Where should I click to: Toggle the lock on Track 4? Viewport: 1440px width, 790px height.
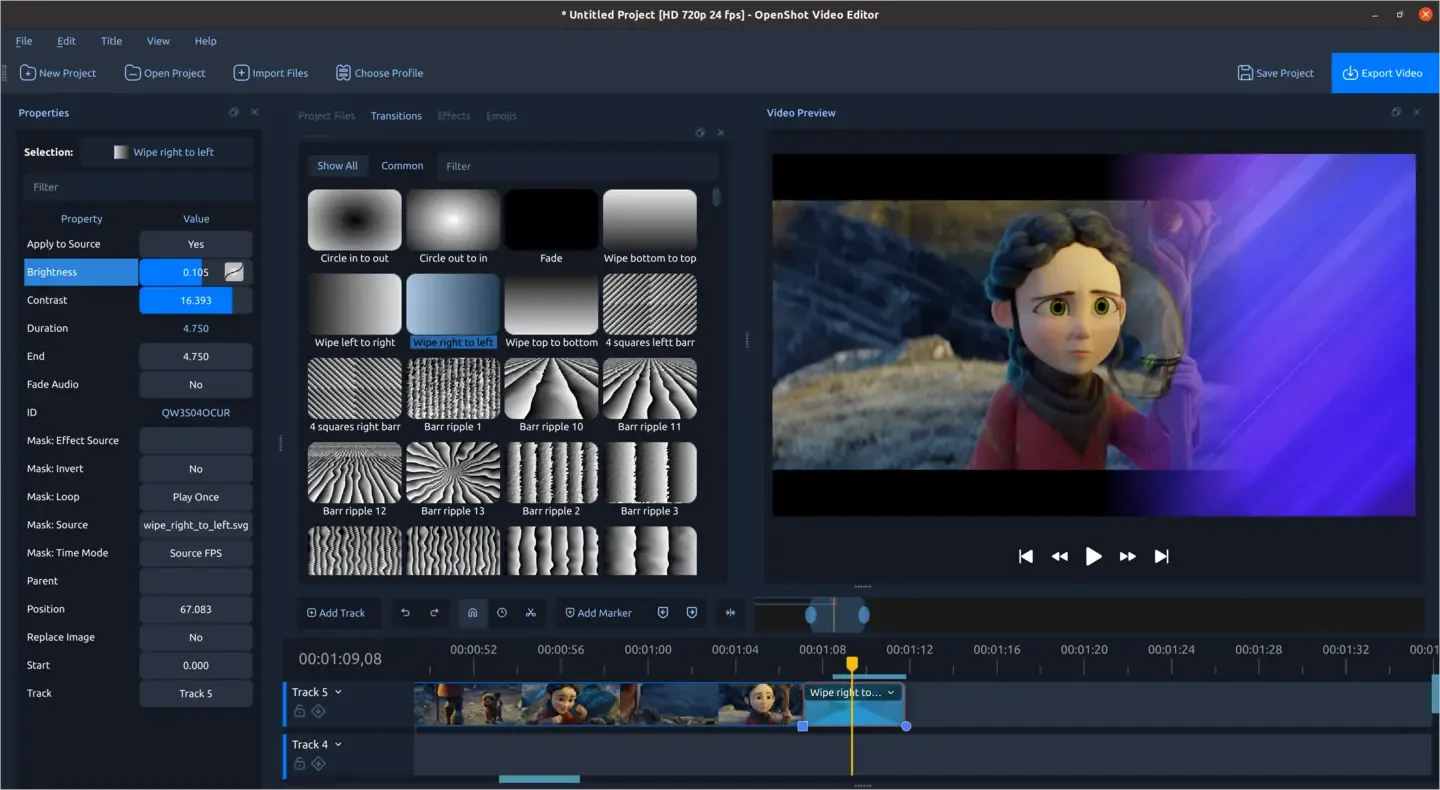click(299, 764)
